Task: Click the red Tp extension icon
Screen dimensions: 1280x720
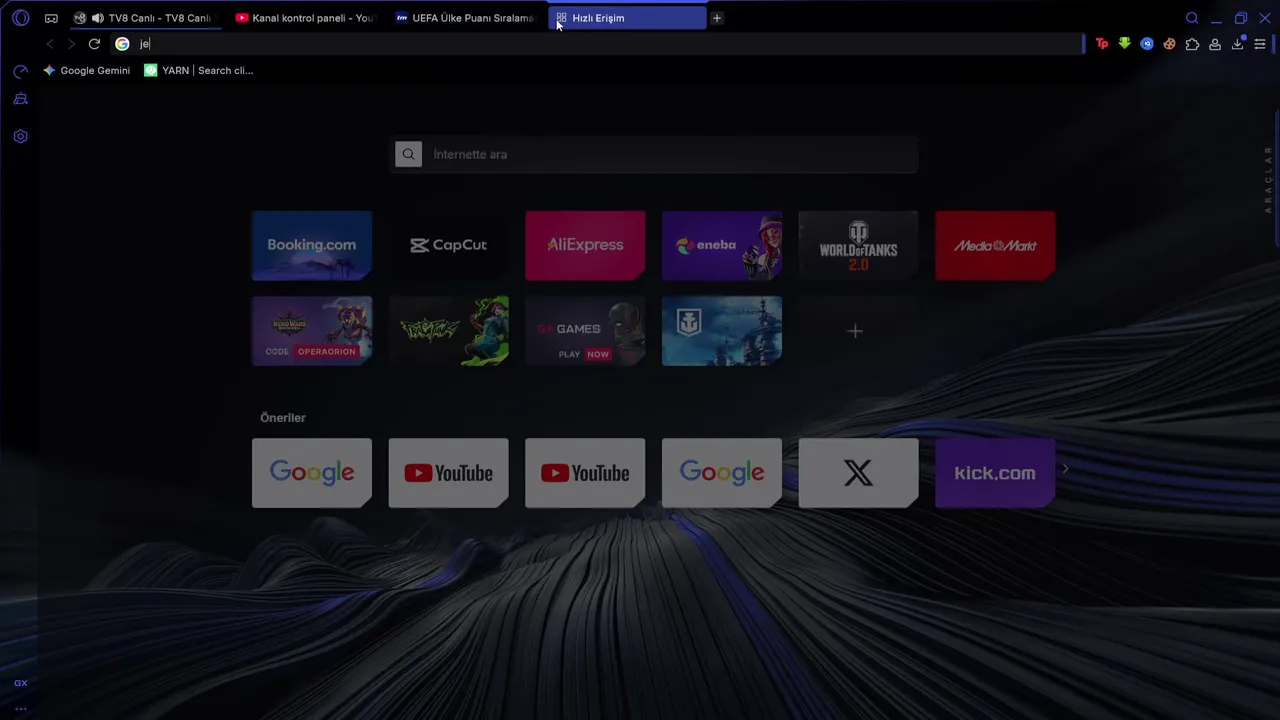Action: (1102, 44)
